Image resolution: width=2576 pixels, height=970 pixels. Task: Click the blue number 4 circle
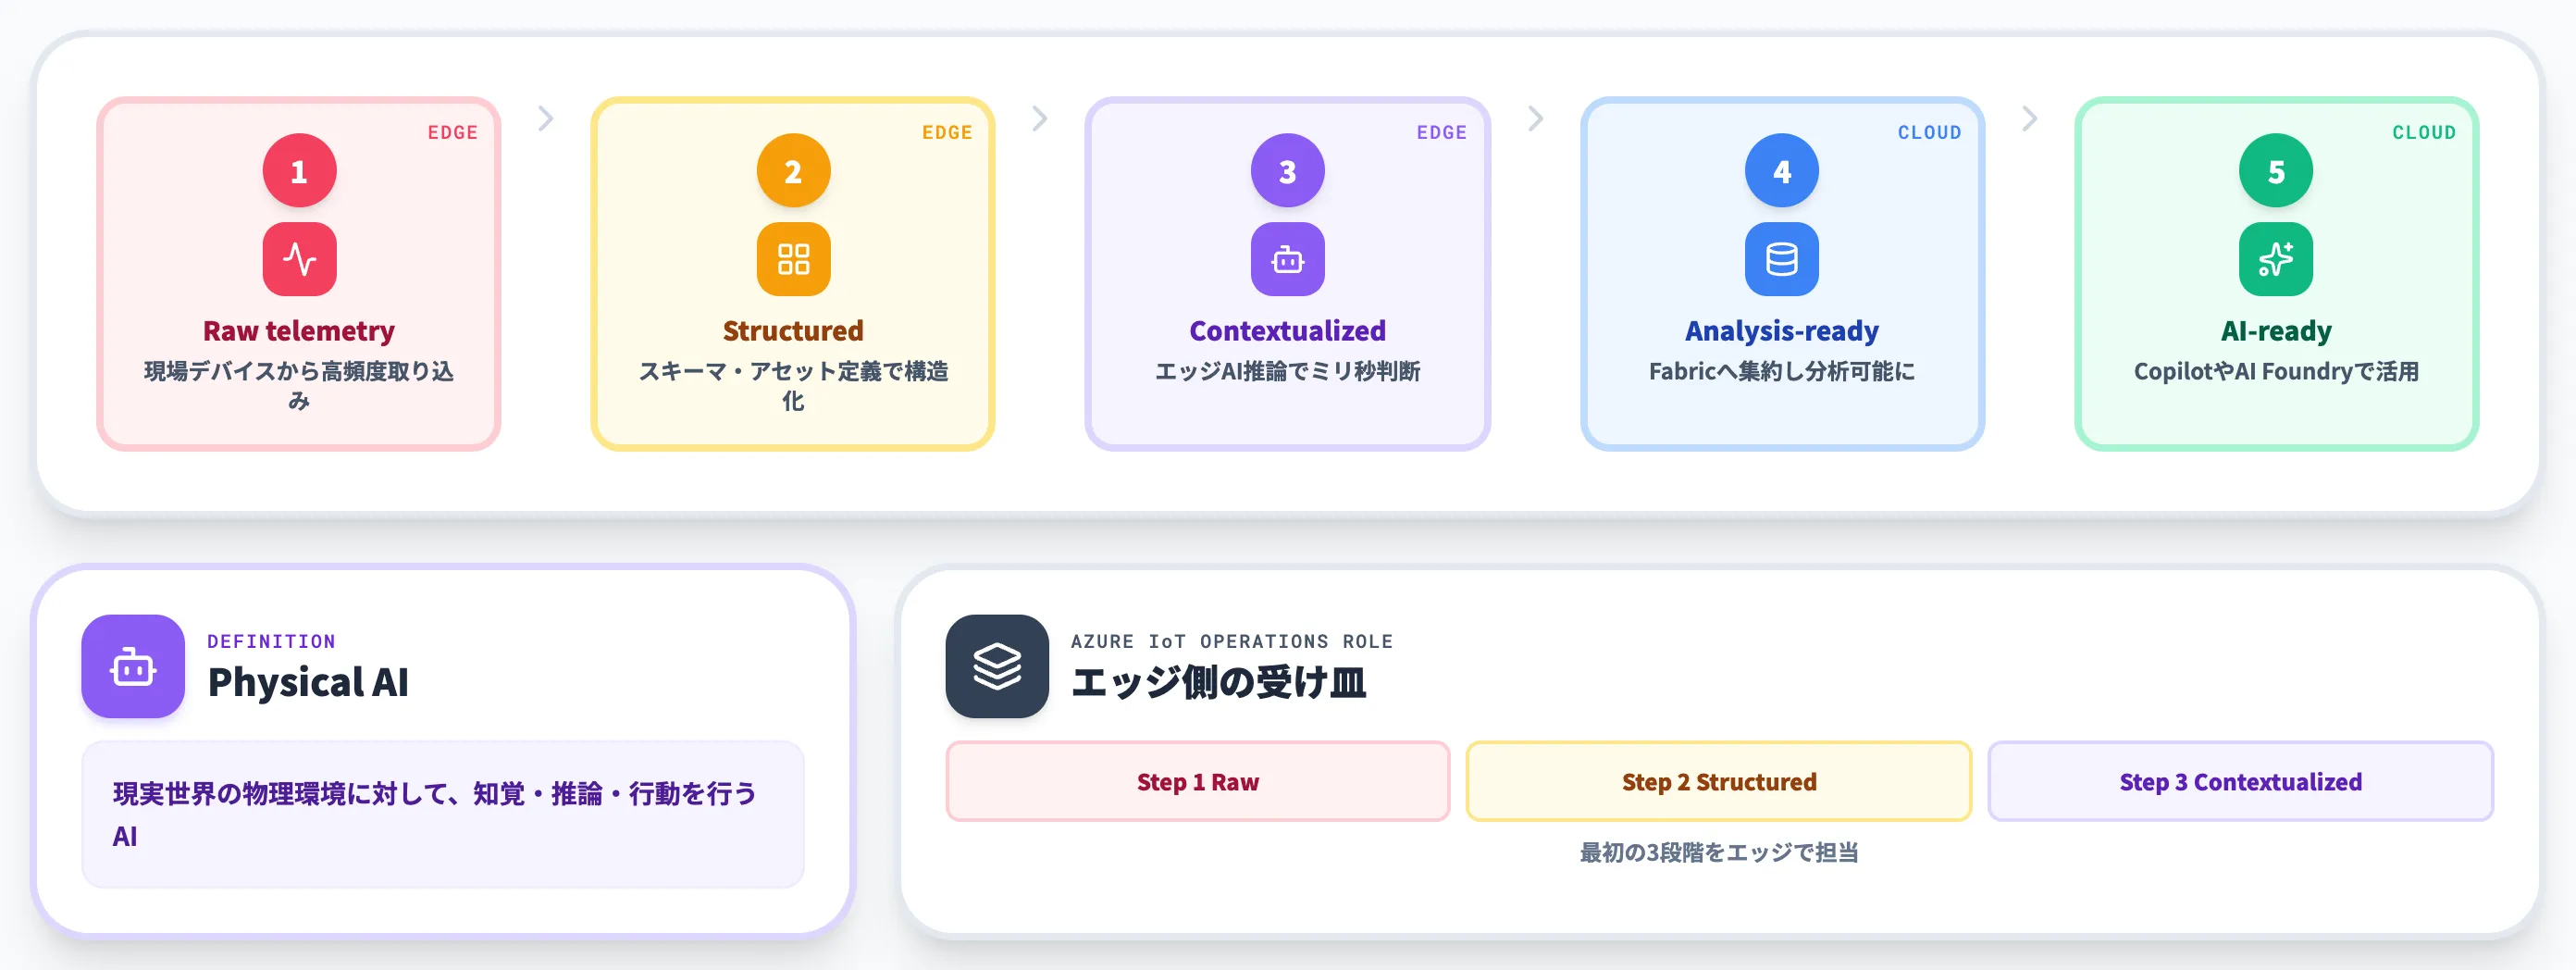1781,171
